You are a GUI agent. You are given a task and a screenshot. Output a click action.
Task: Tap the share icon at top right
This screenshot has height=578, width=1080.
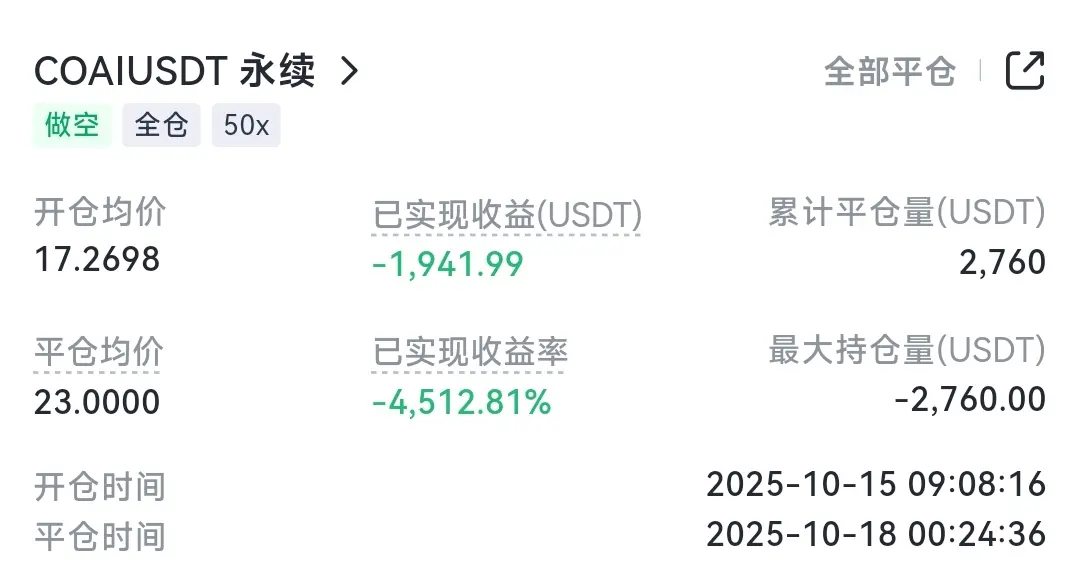[1024, 71]
